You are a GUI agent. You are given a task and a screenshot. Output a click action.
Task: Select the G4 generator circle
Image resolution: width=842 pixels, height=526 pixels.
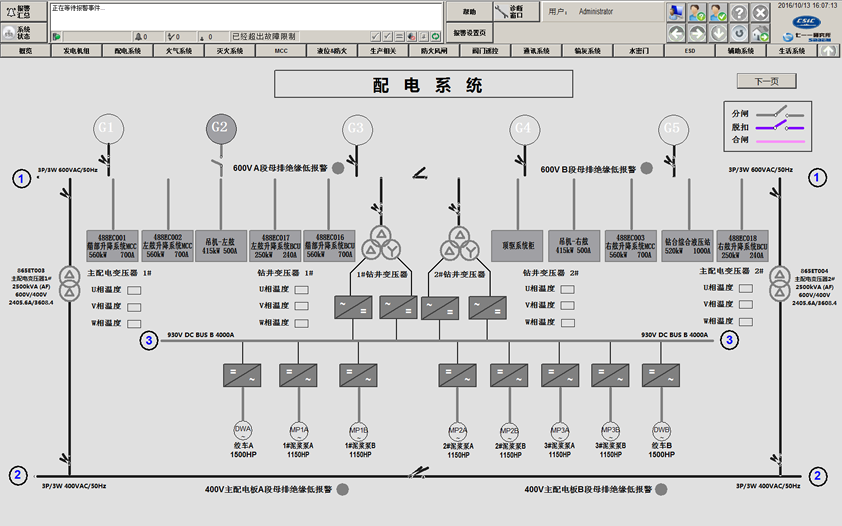coord(522,128)
